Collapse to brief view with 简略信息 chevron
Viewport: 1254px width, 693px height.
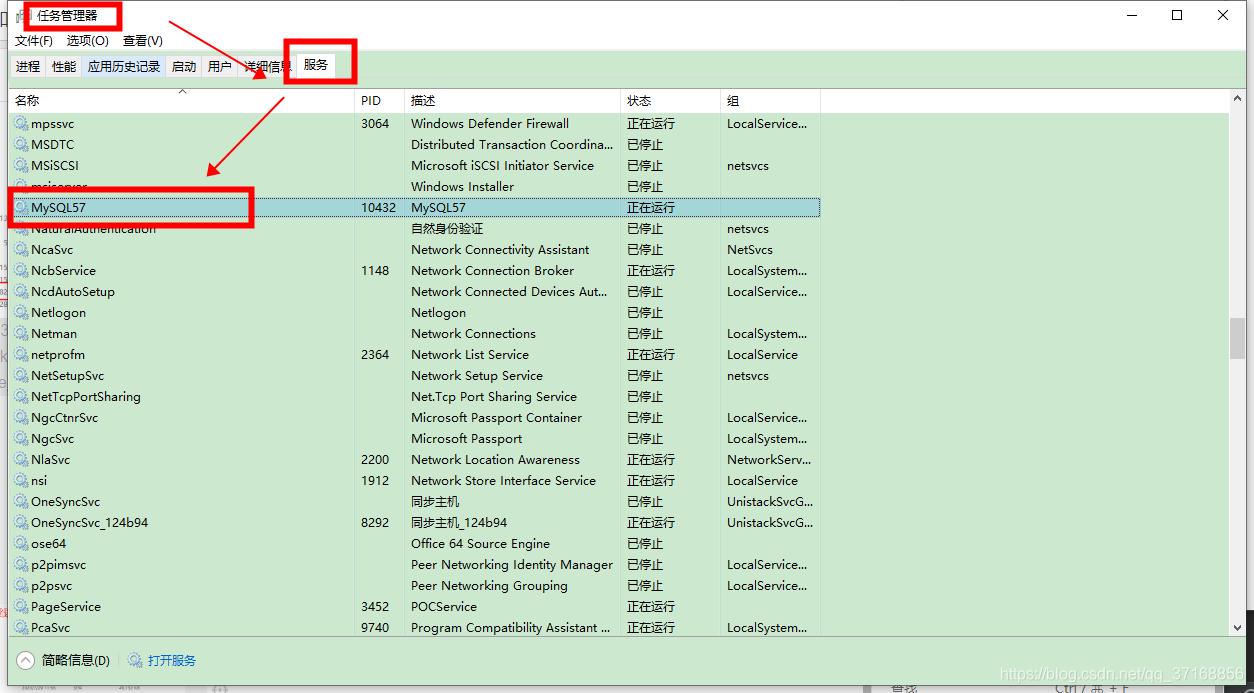click(x=26, y=660)
